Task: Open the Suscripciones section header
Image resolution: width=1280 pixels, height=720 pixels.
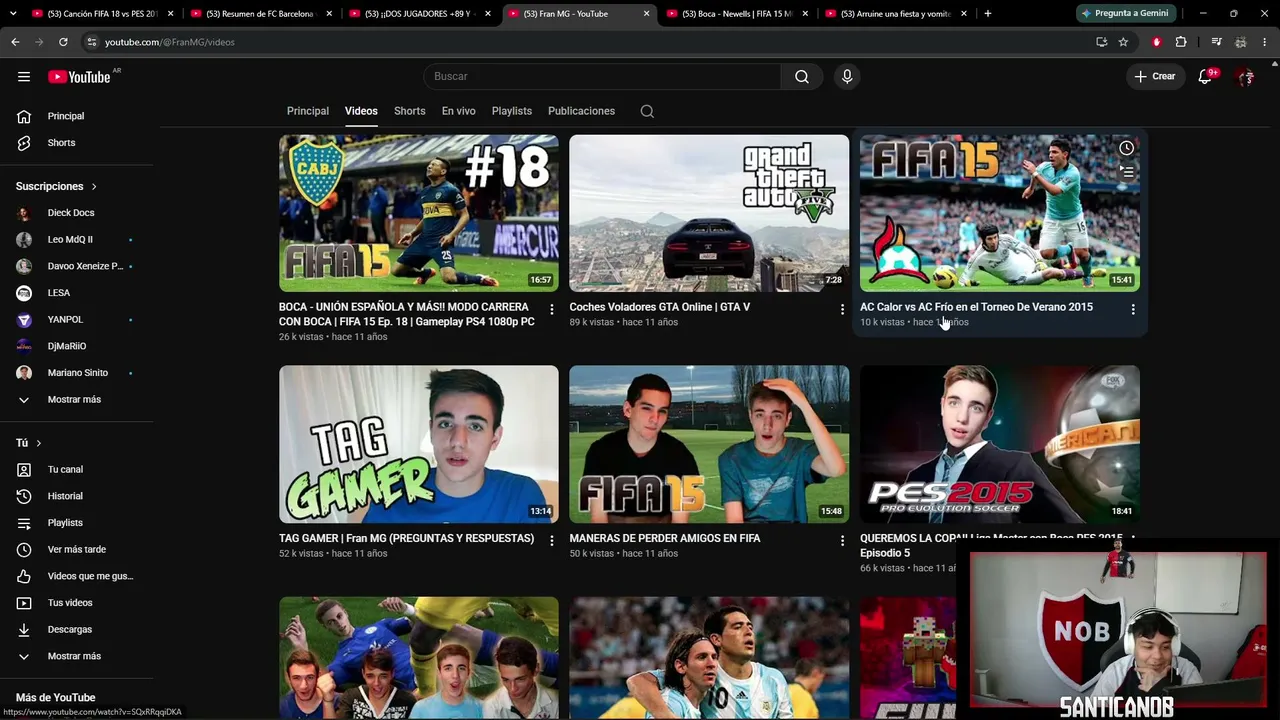Action: pyautogui.click(x=56, y=186)
